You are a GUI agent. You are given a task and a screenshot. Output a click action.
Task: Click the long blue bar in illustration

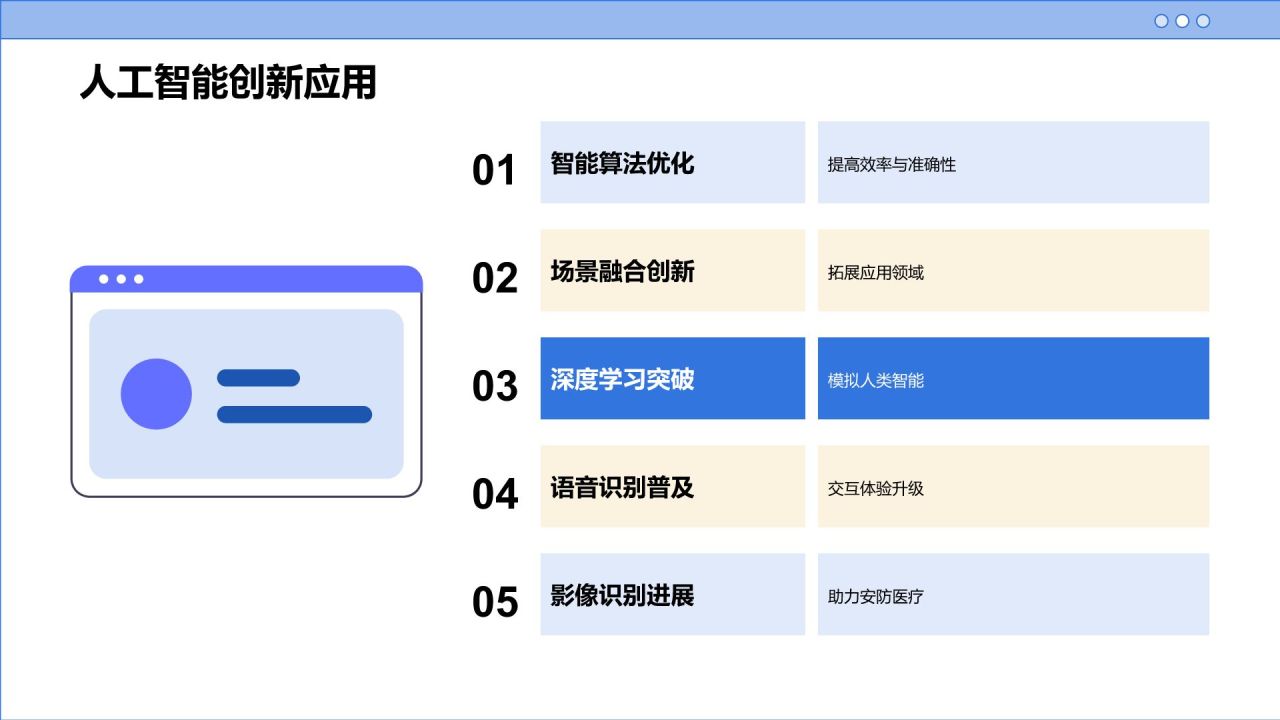coord(294,414)
